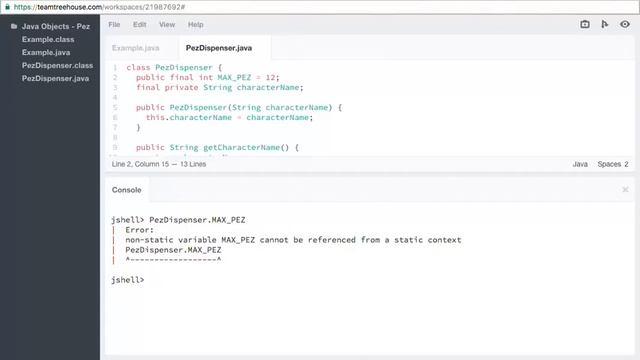Click the browser address bar URL
The height and width of the screenshot is (360, 640).
[100, 7]
